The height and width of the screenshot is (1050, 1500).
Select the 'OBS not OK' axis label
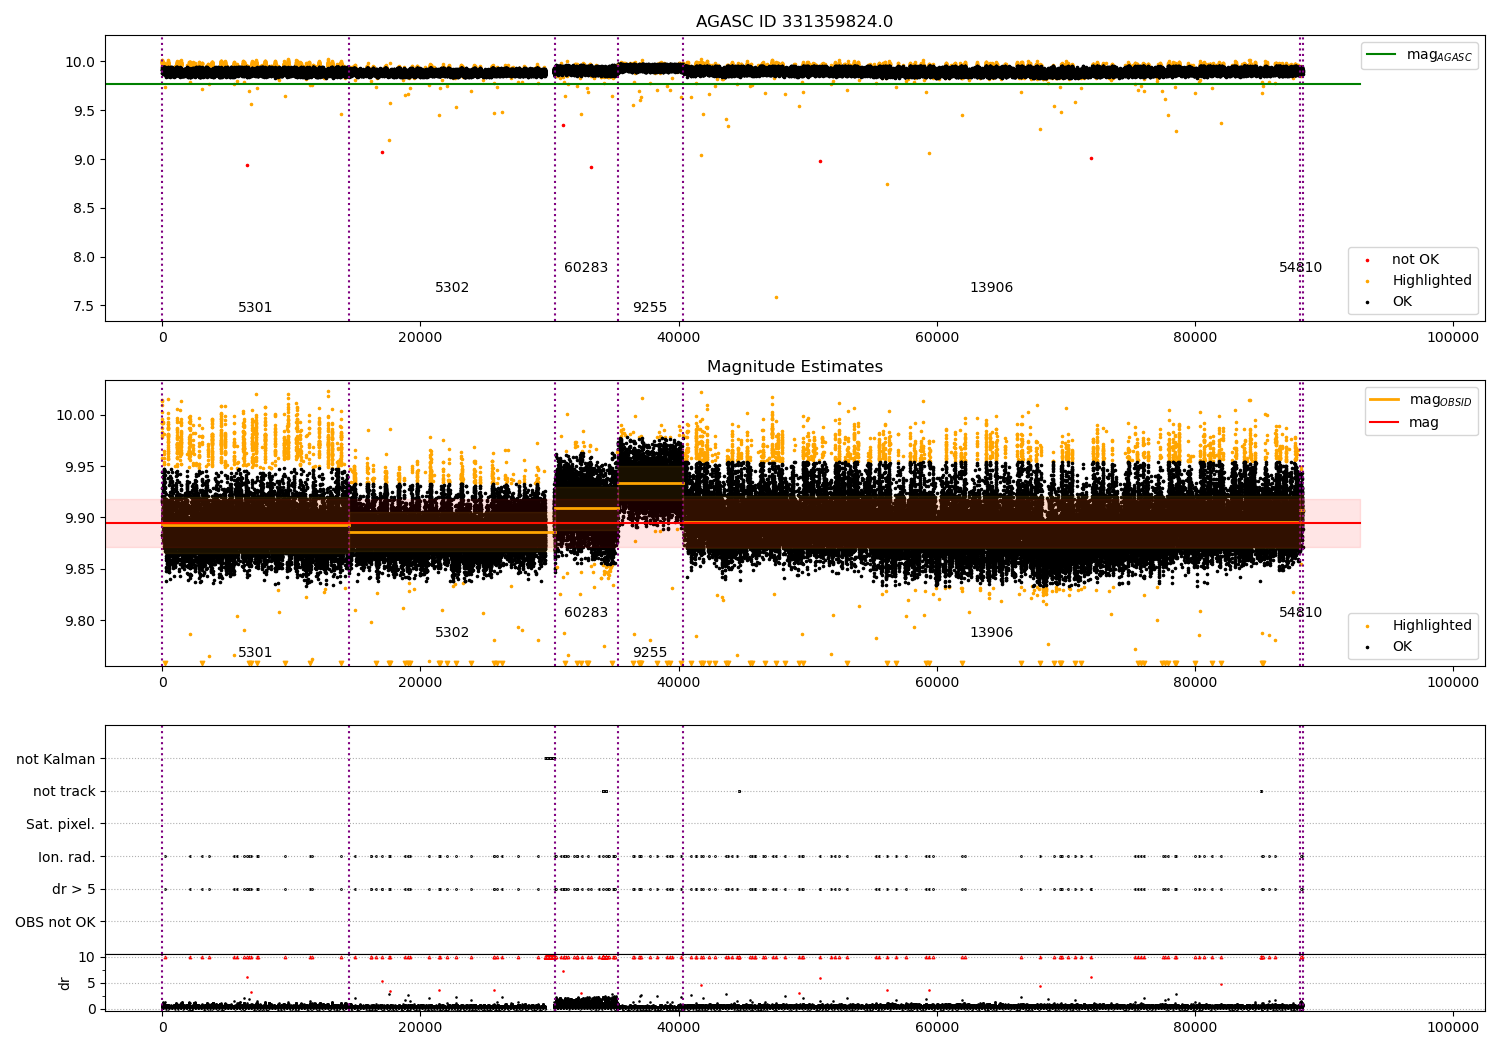pos(56,922)
